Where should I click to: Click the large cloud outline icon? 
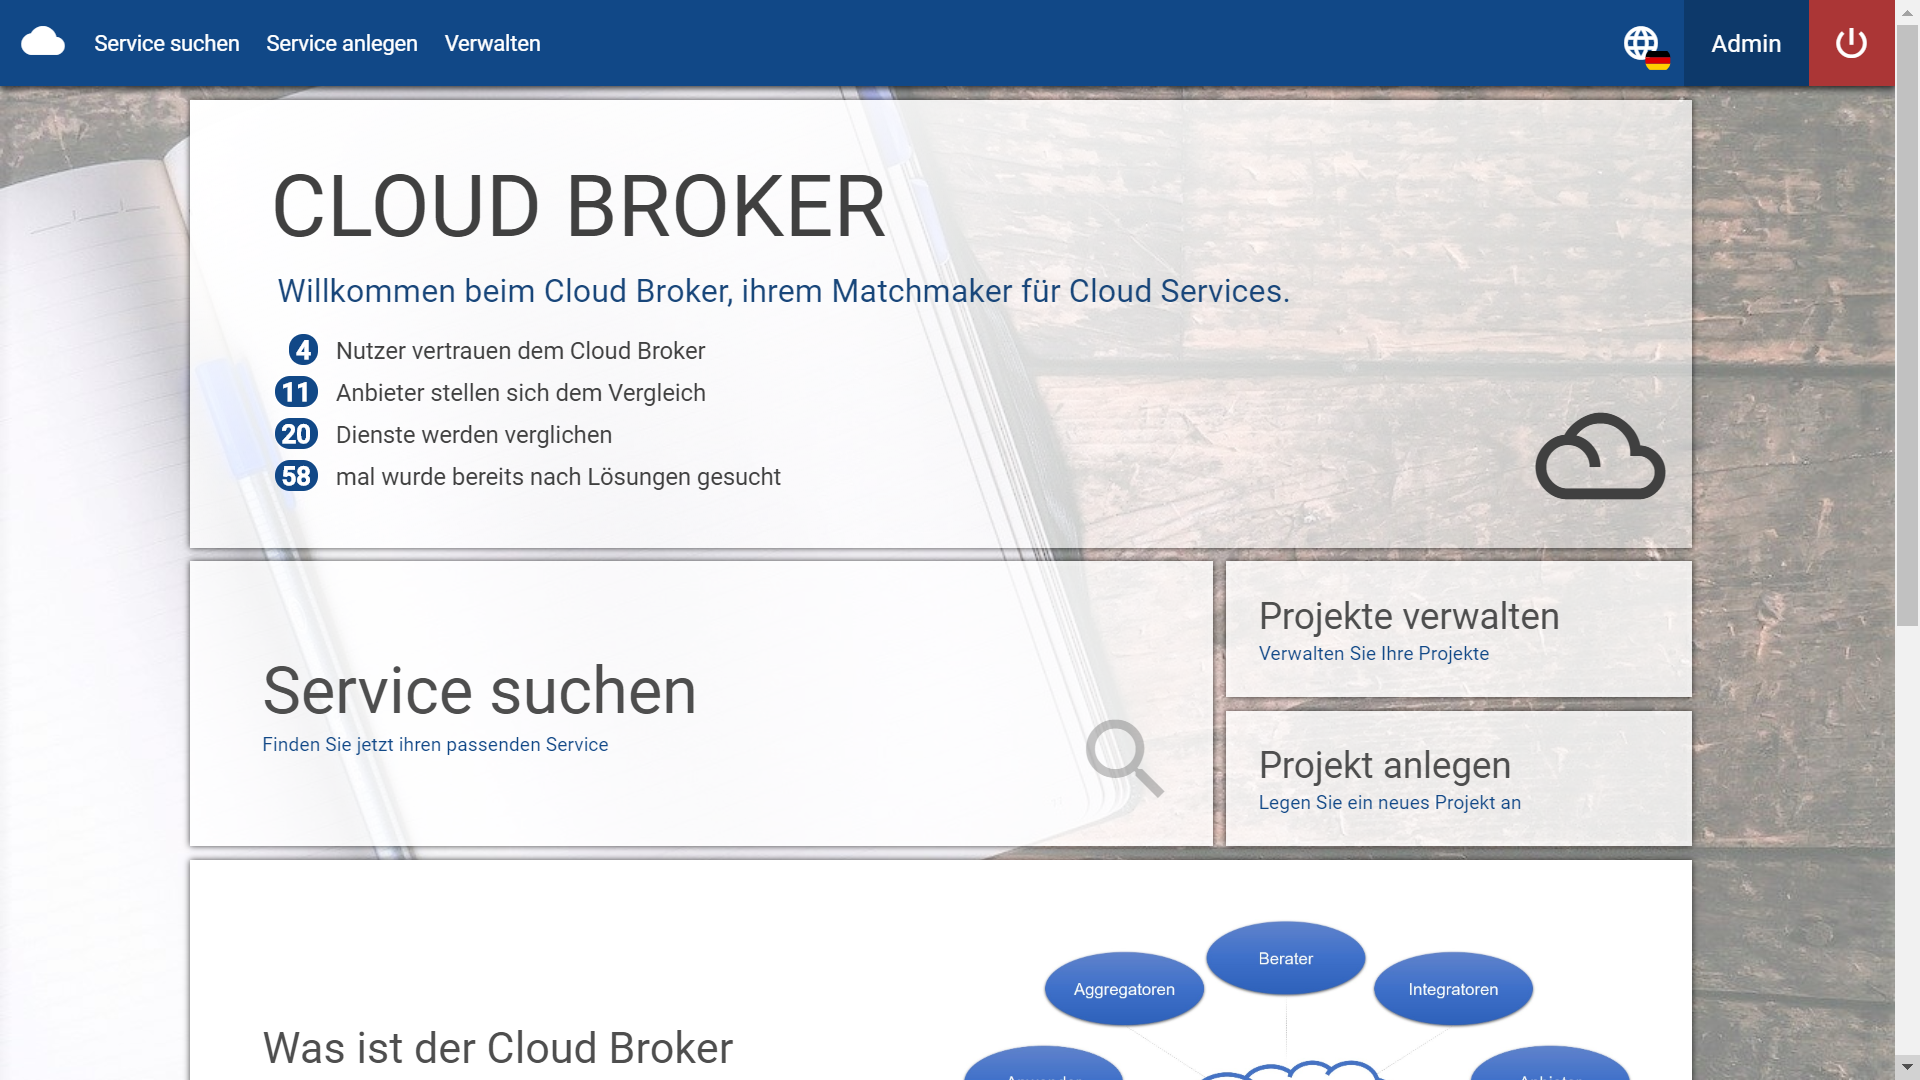pos(1600,457)
